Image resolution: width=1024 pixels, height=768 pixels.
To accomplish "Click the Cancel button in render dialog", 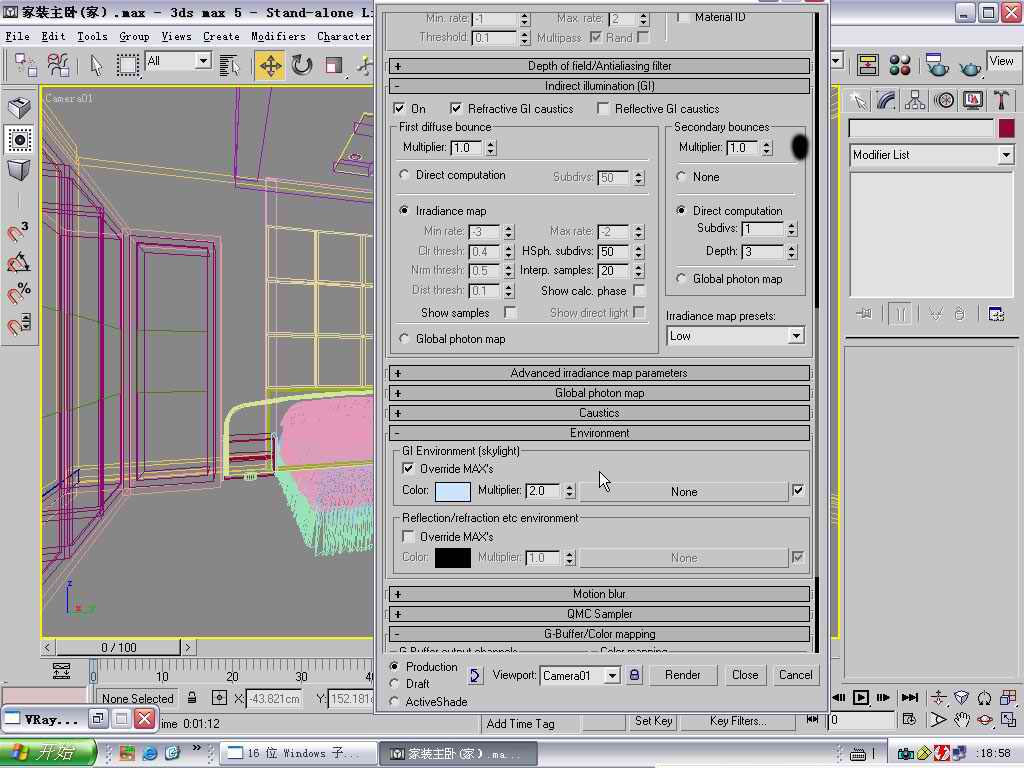I will click(x=795, y=675).
